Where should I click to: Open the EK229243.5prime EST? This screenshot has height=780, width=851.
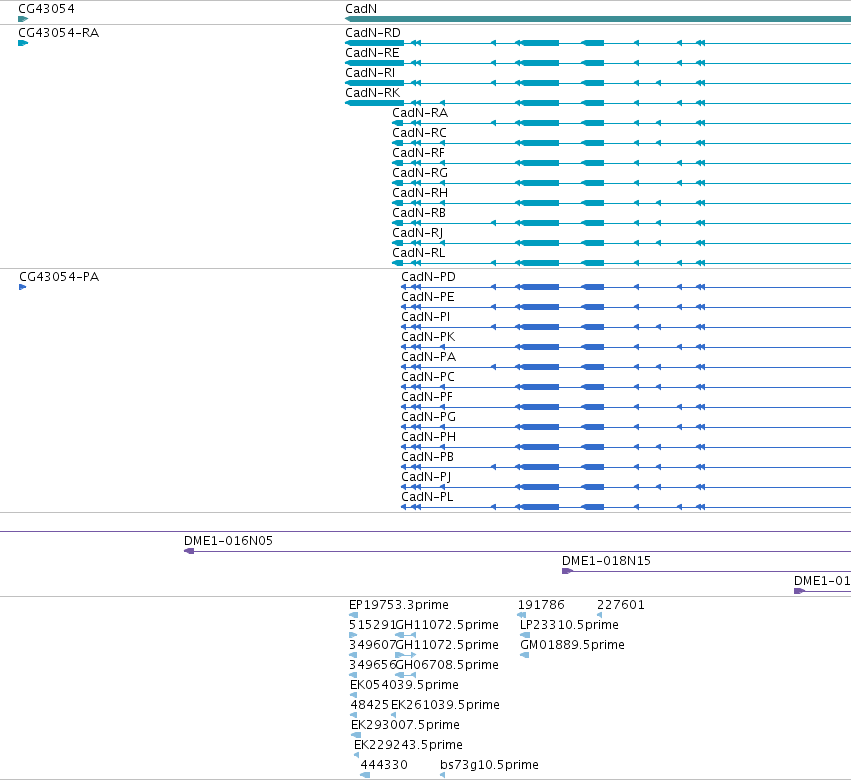[409, 745]
